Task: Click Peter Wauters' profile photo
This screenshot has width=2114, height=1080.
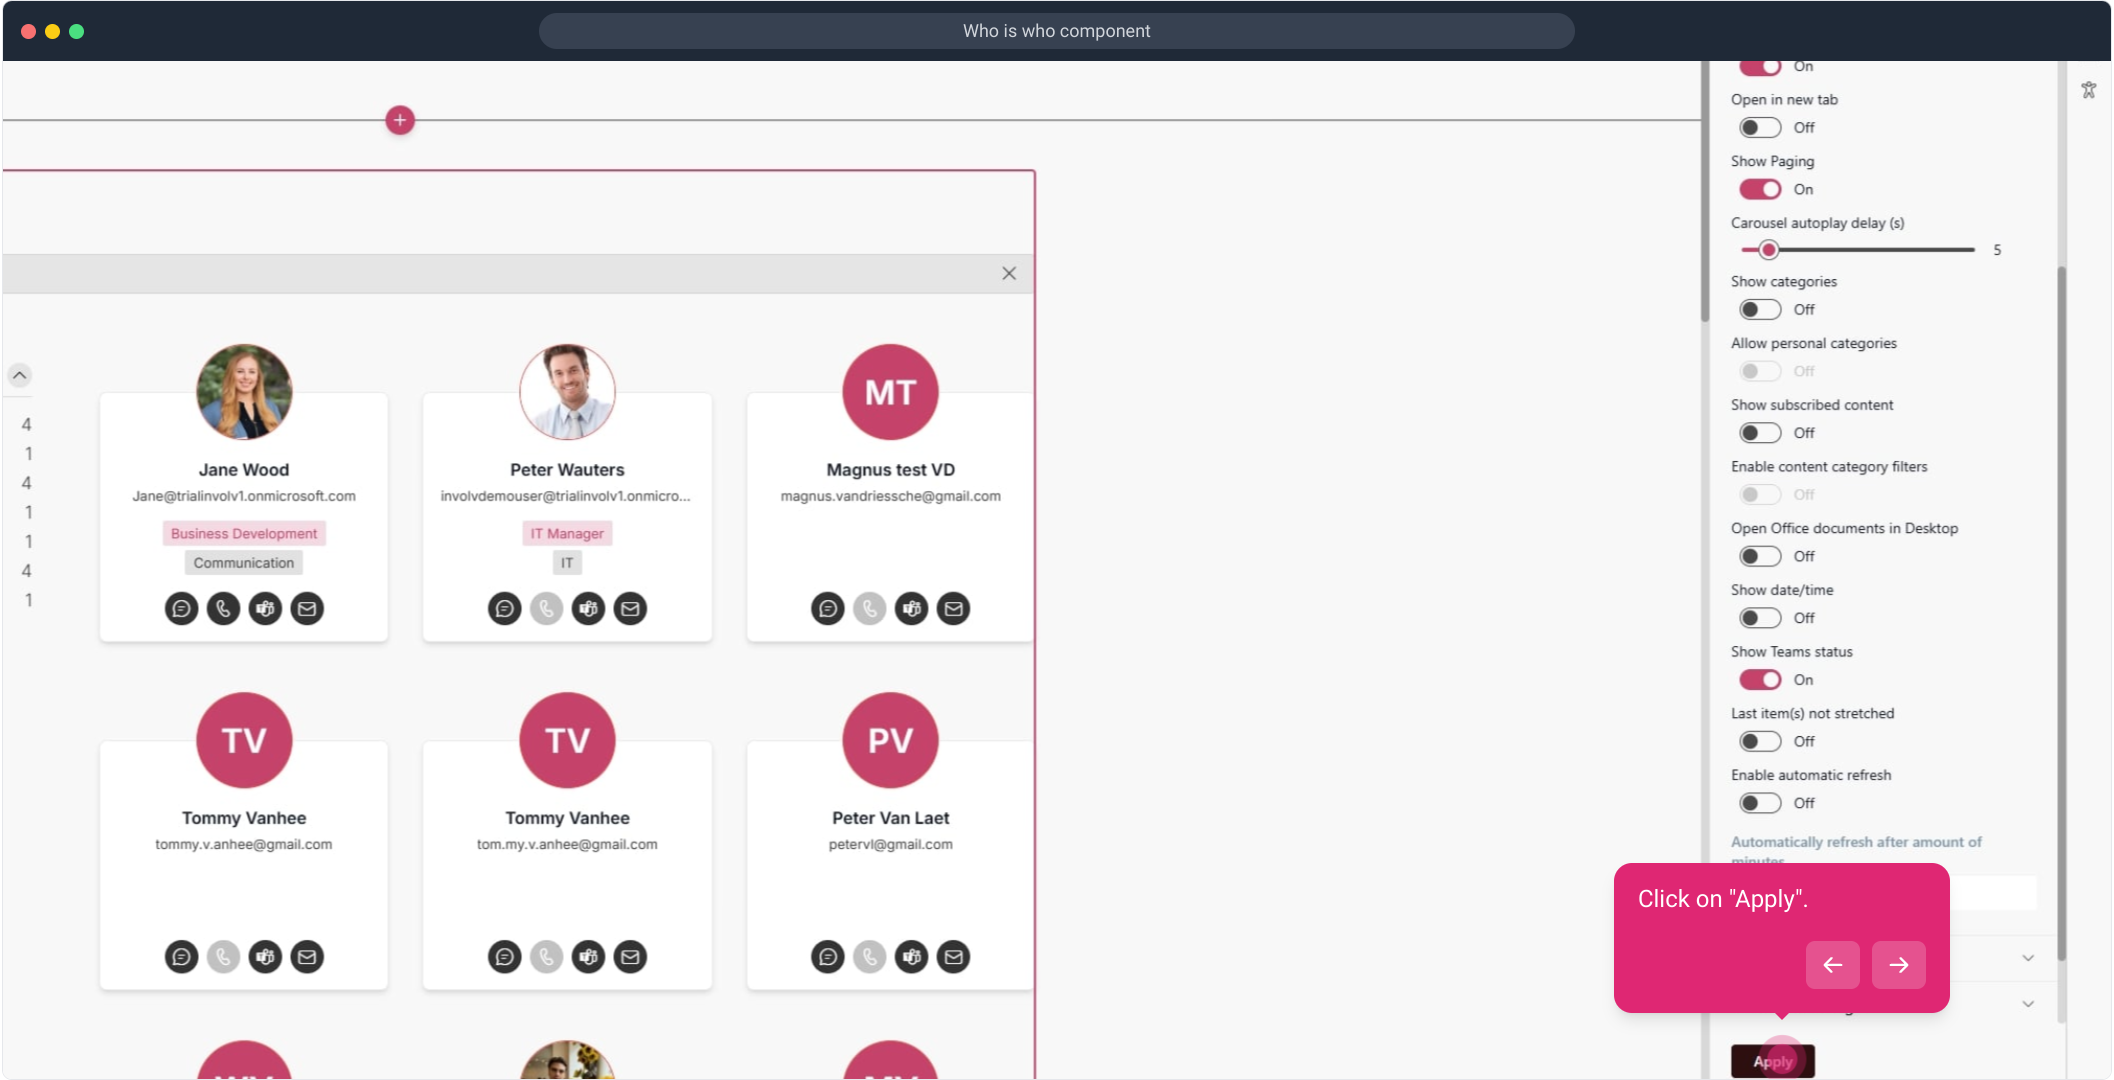Action: tap(567, 392)
